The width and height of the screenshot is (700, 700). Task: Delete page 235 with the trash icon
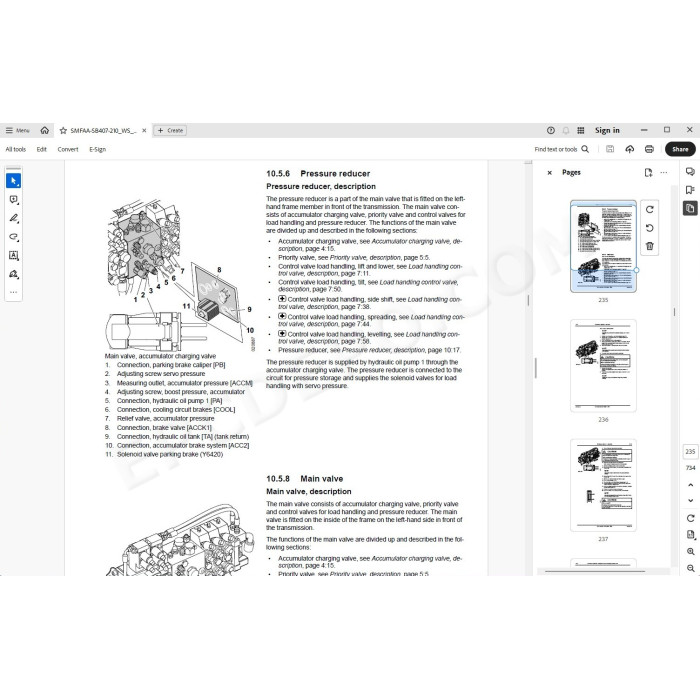[x=650, y=246]
